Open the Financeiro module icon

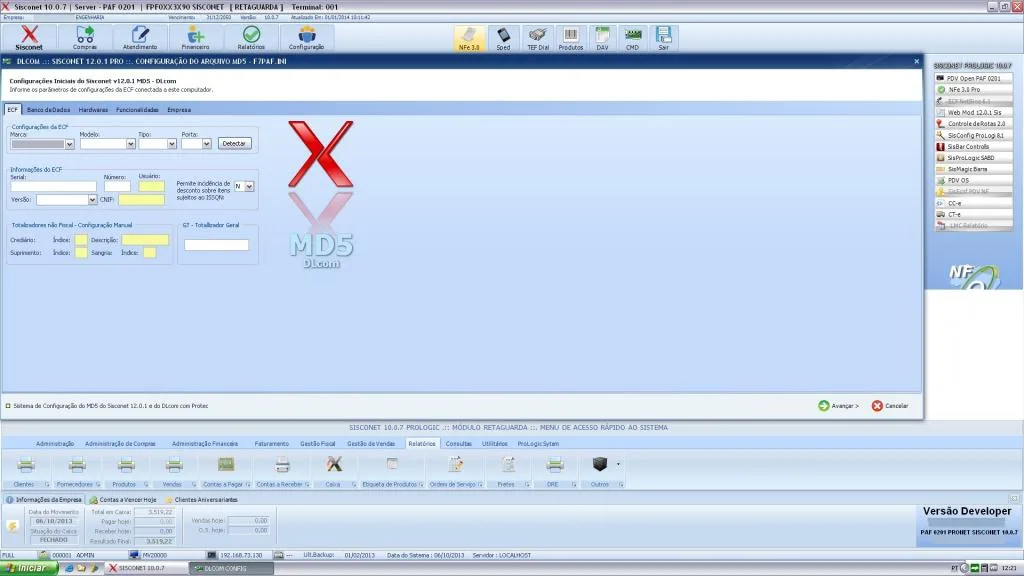pyautogui.click(x=195, y=38)
